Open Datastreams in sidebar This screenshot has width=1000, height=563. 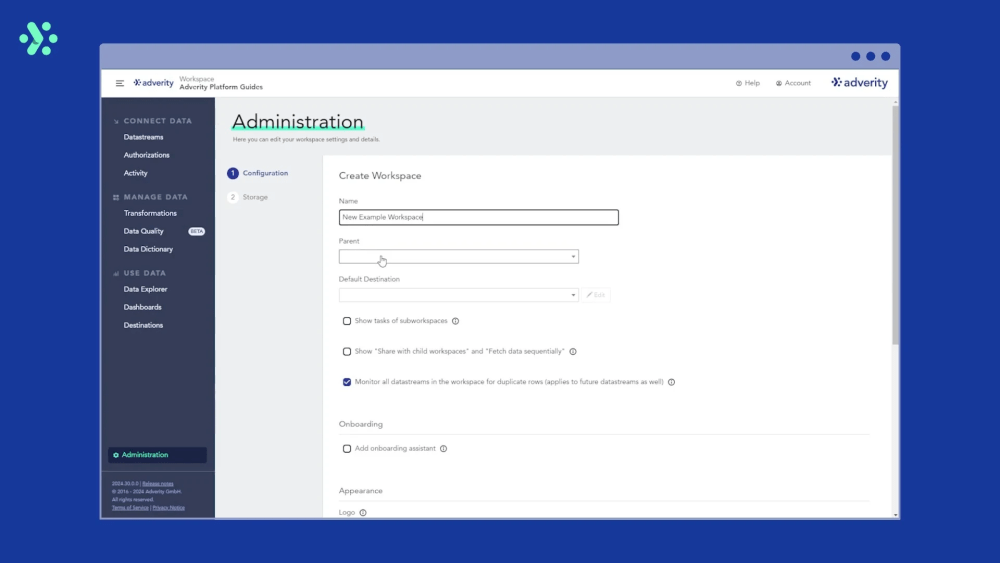tap(143, 137)
